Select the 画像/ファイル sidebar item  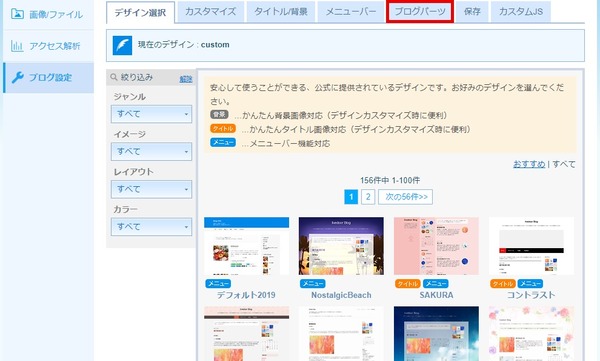click(48, 15)
